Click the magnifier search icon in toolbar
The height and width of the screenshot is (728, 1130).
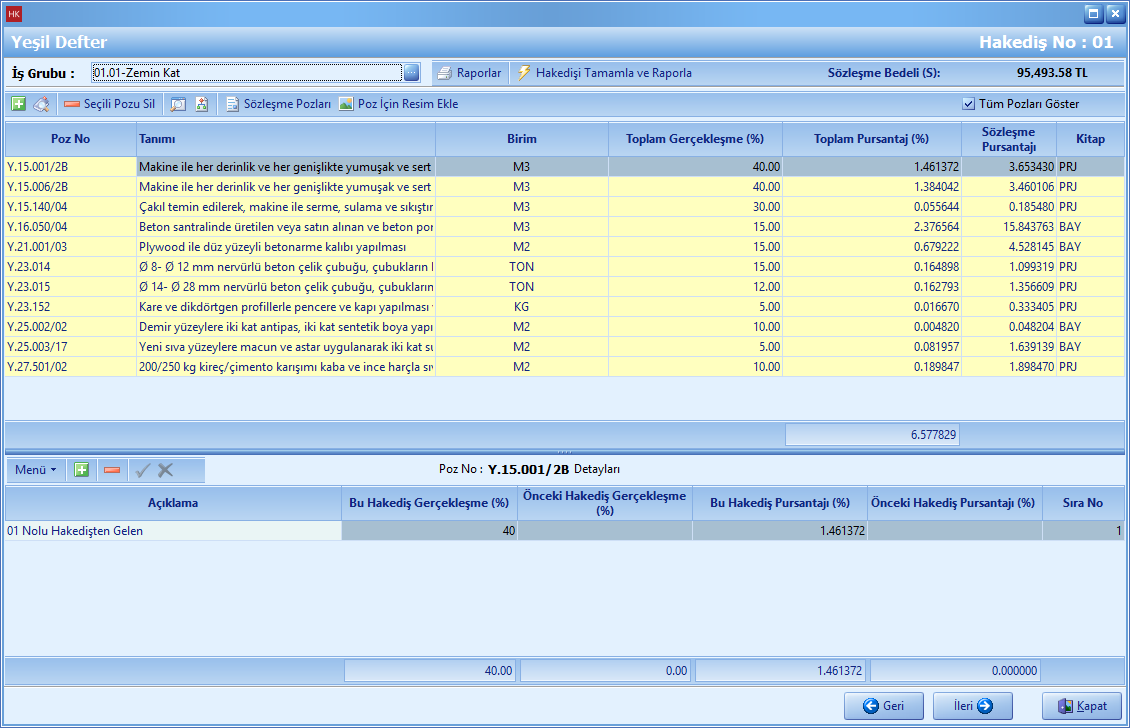click(x=178, y=104)
